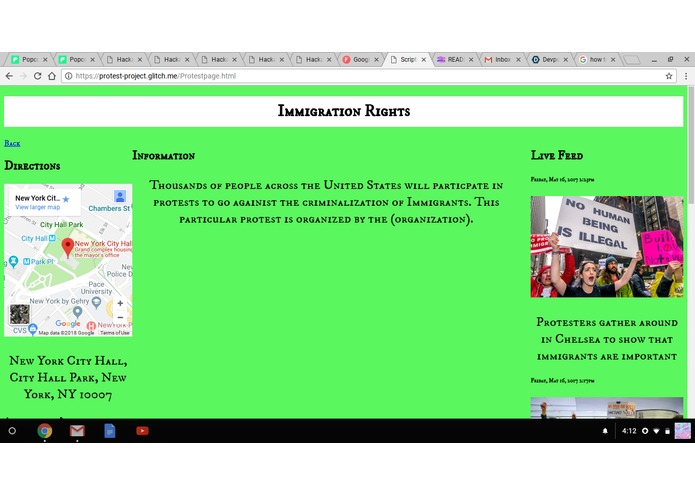Screen dimensions: 695x494
Task: Click the Directions heading
Action: pyautogui.click(x=32, y=166)
